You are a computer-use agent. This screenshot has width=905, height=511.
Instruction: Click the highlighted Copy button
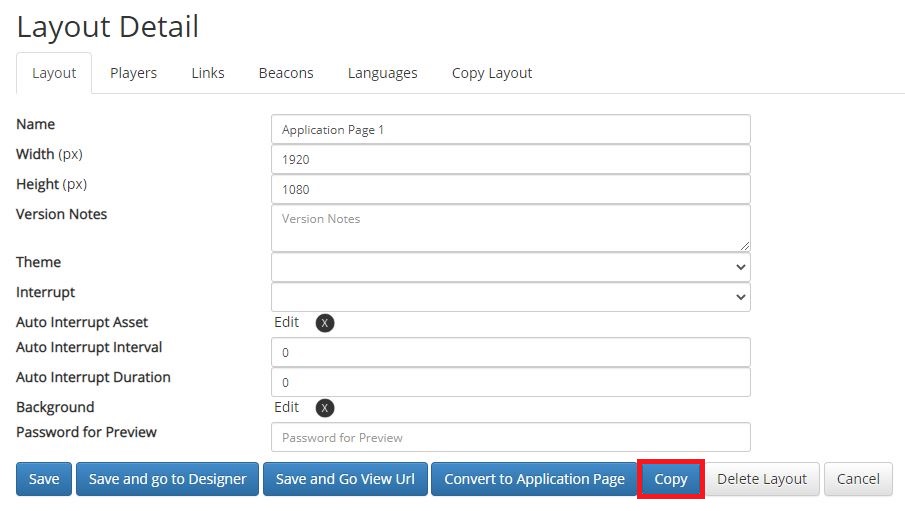[671, 479]
